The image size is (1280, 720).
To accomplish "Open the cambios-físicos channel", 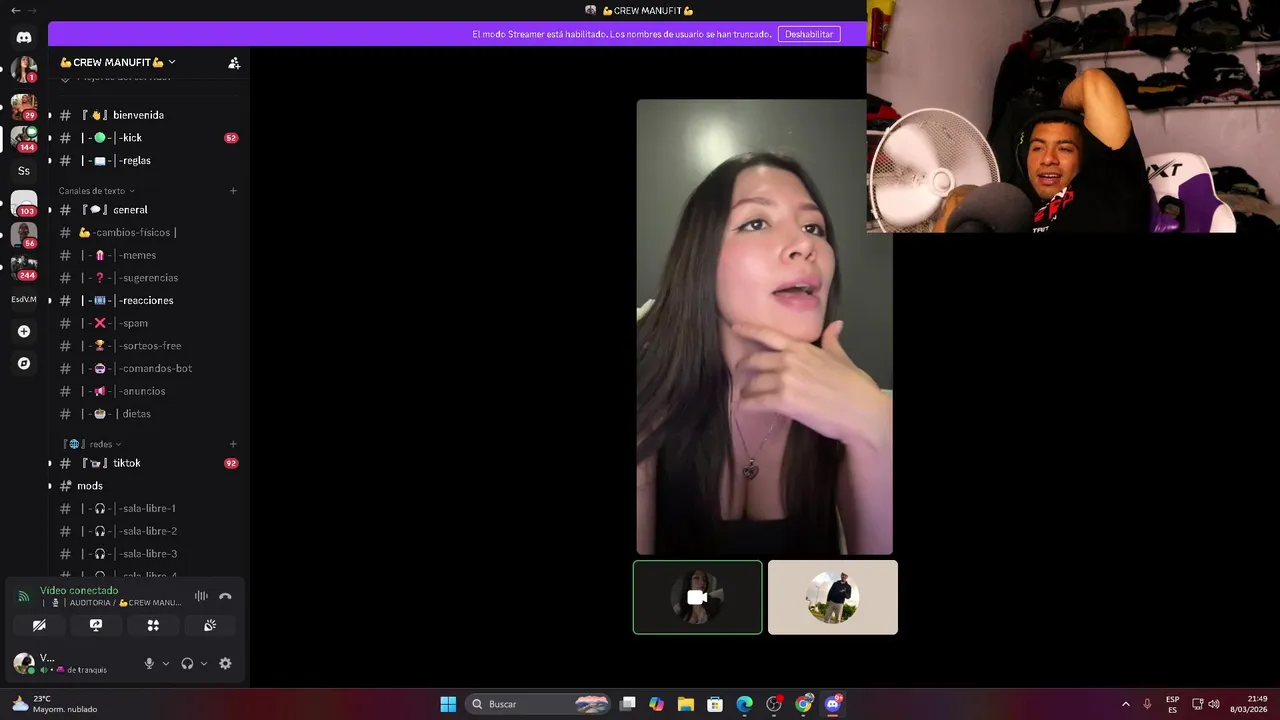I will pos(148,232).
